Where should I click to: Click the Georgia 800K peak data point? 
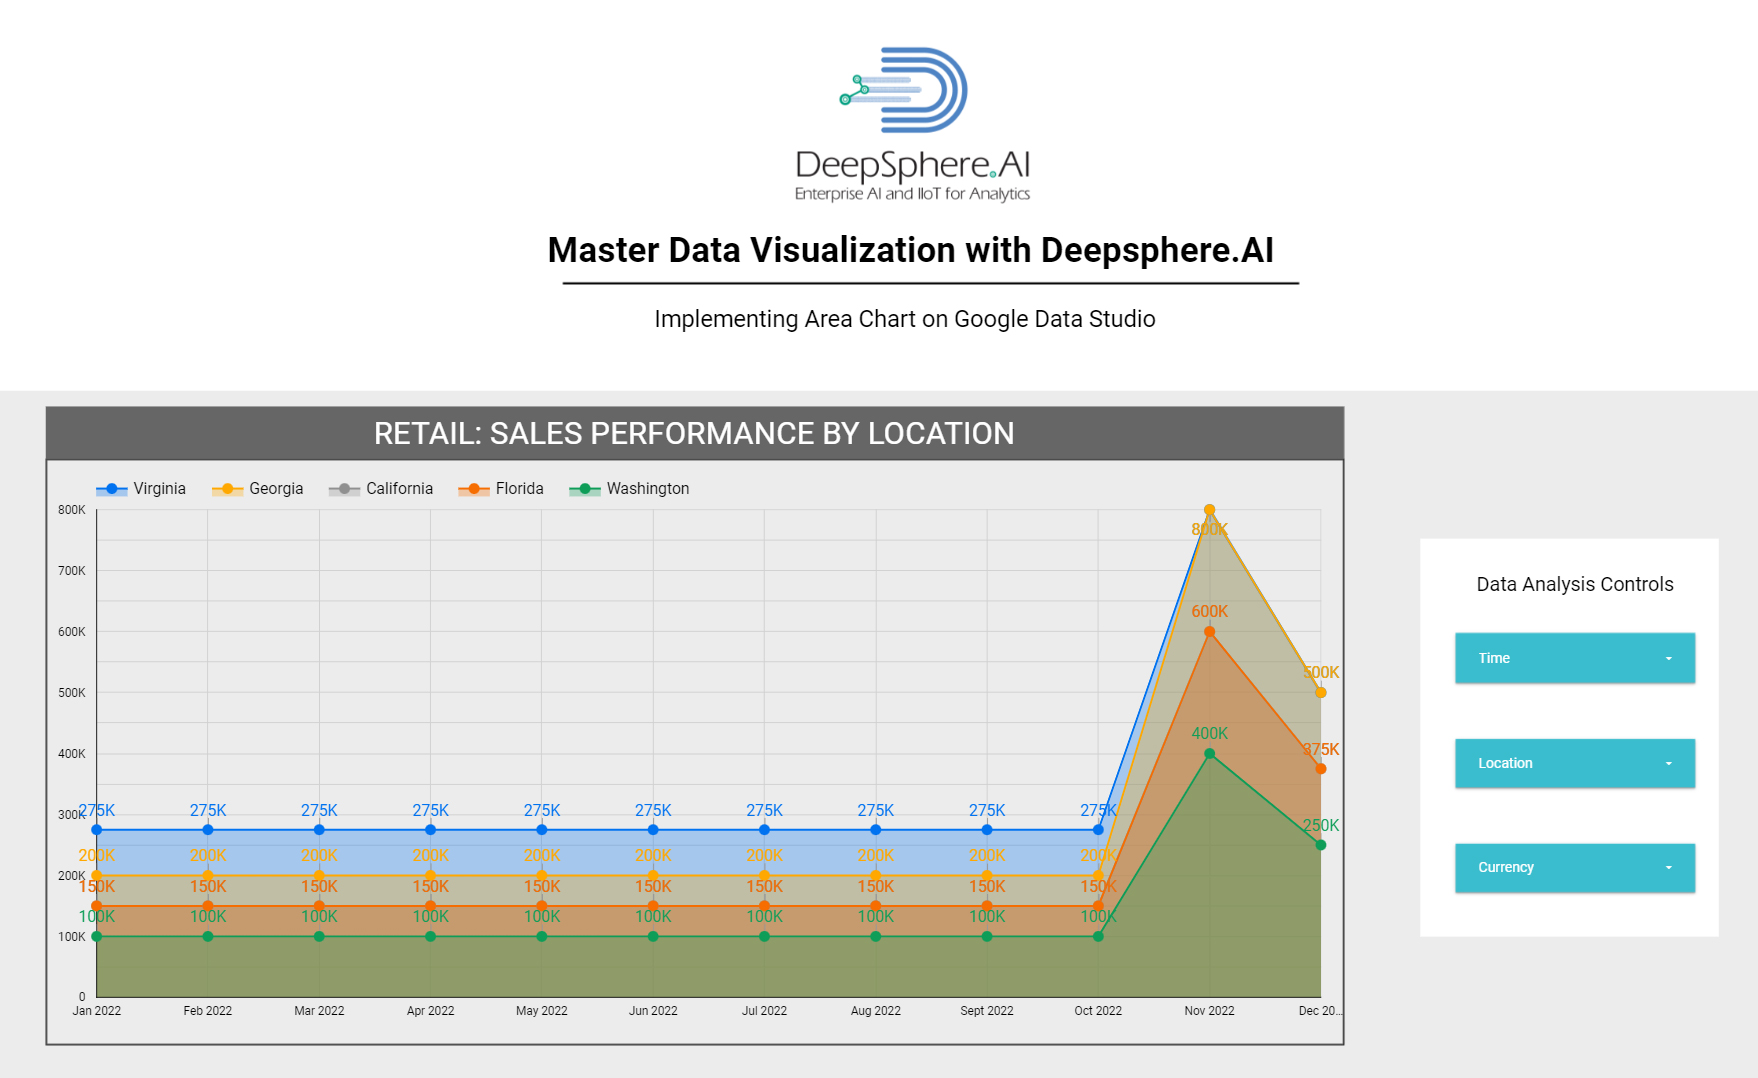tap(1209, 510)
